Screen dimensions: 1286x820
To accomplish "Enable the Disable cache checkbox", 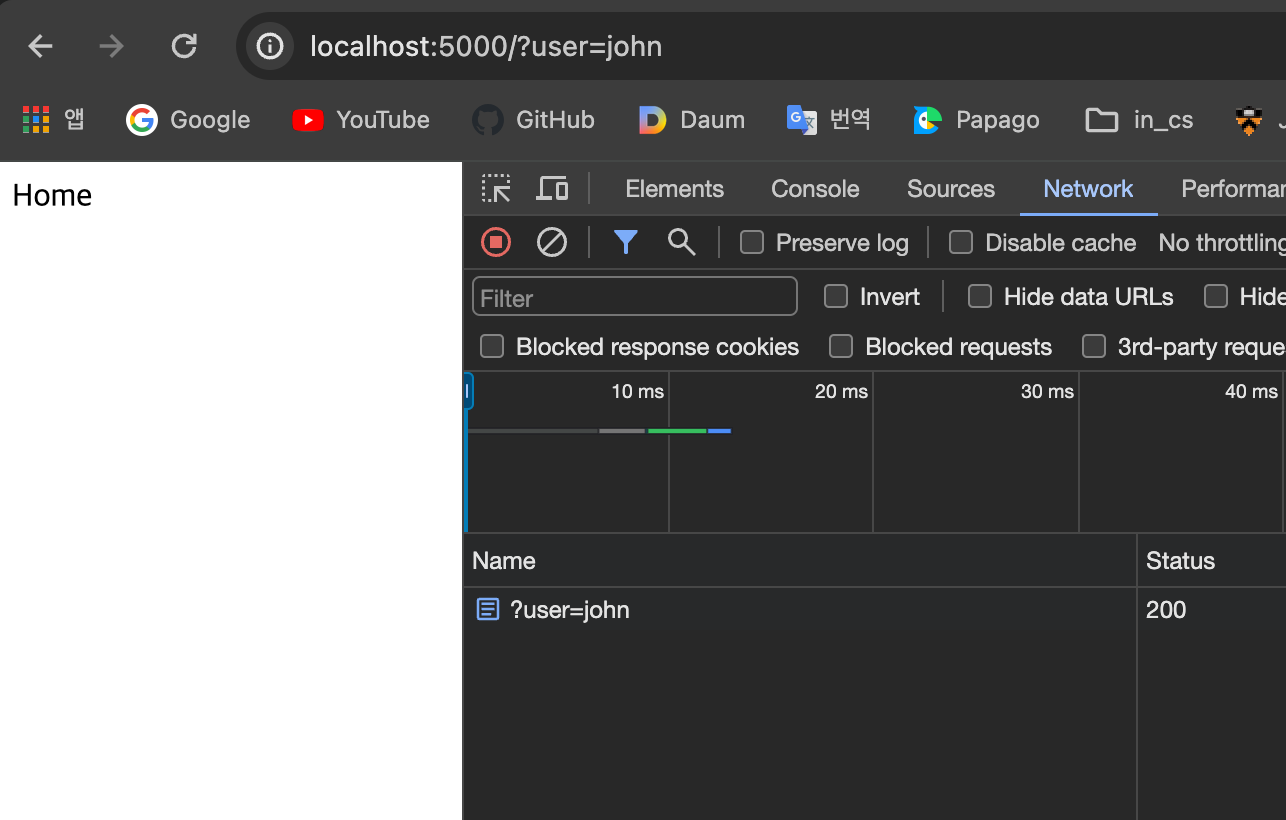I will 961,242.
